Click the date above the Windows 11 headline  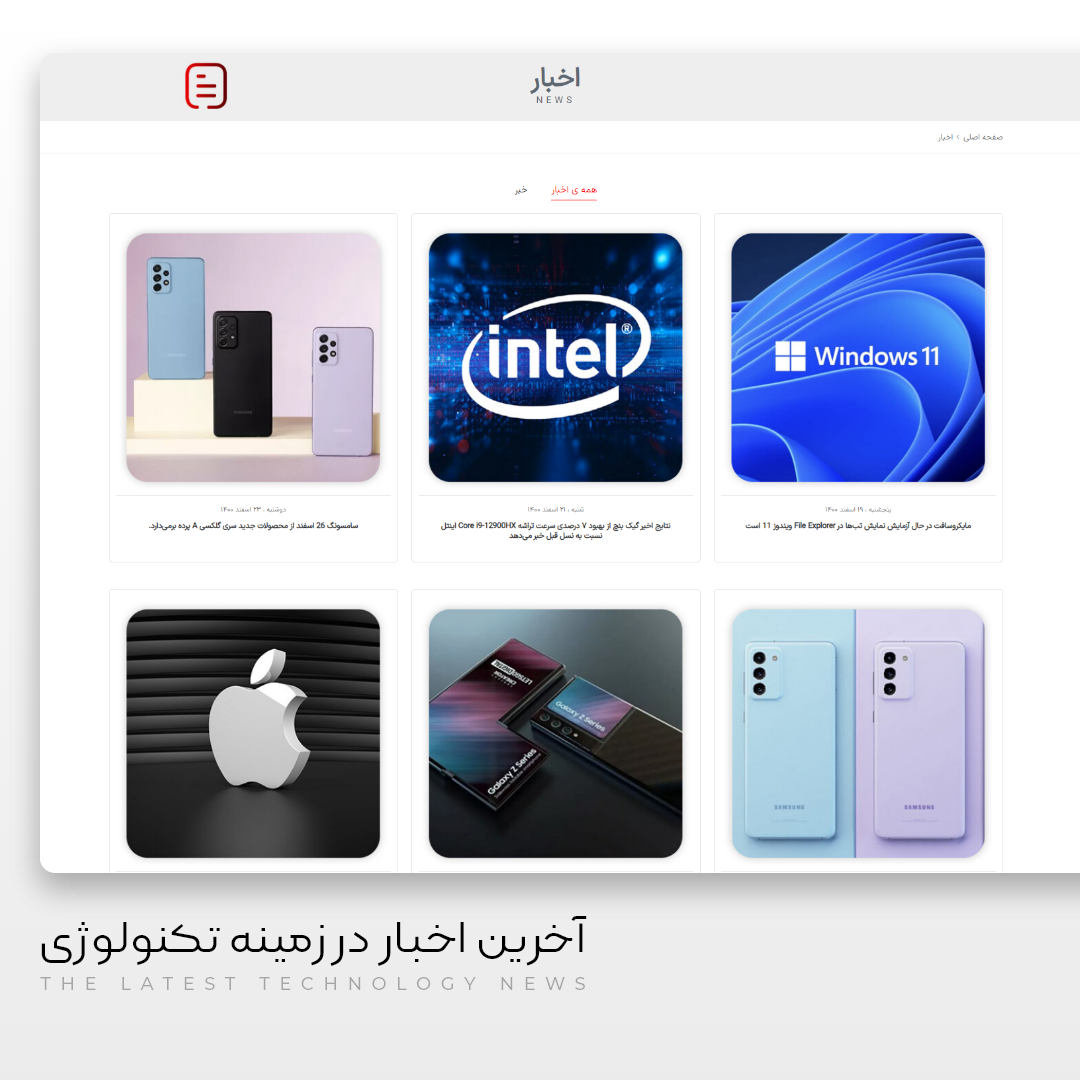tap(858, 510)
